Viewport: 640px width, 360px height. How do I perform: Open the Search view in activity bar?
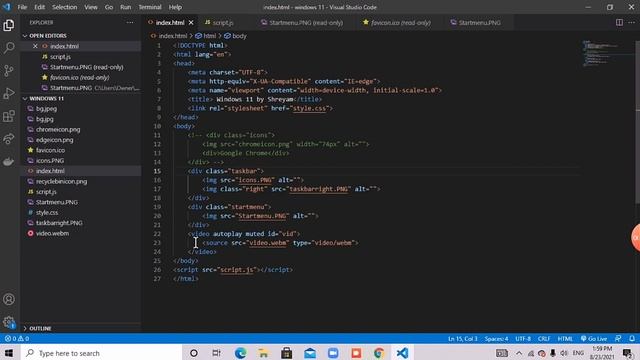[x=9, y=48]
